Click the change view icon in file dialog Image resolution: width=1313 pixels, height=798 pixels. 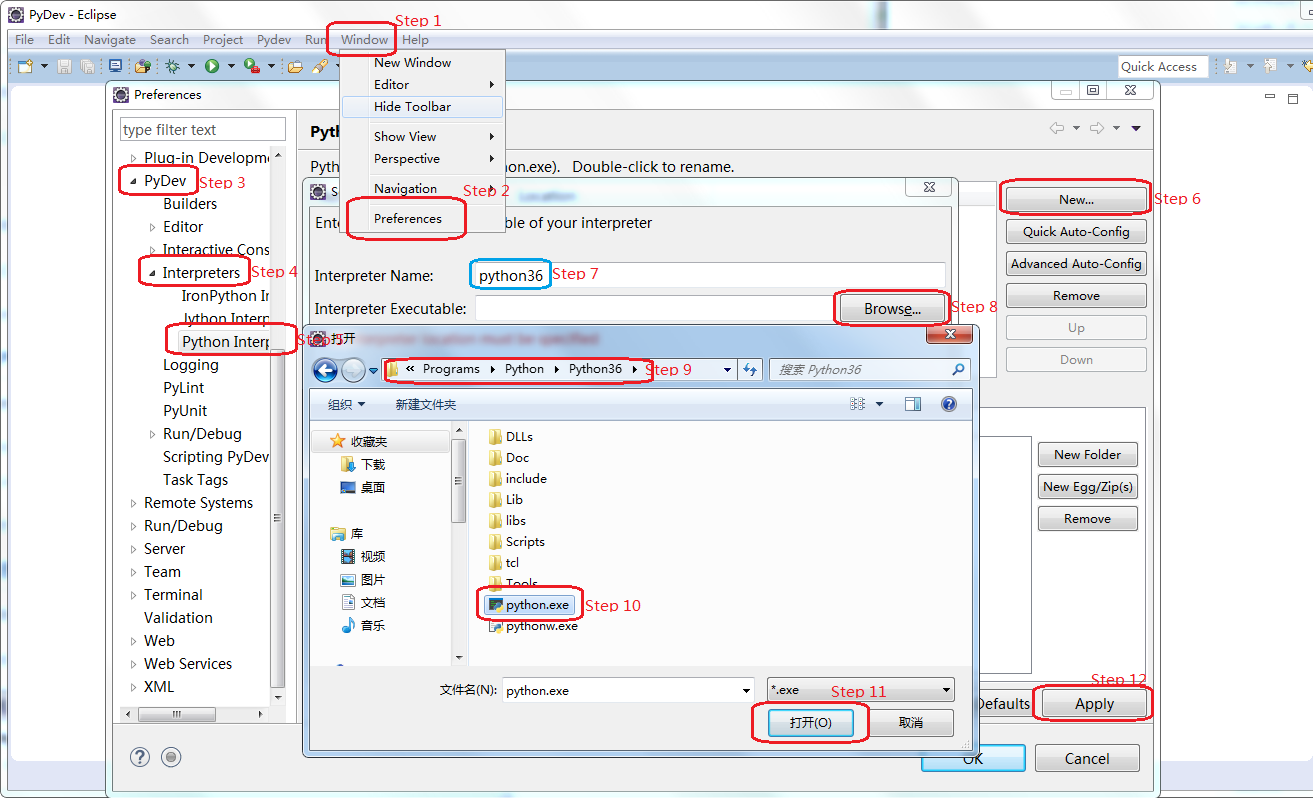pyautogui.click(x=857, y=404)
